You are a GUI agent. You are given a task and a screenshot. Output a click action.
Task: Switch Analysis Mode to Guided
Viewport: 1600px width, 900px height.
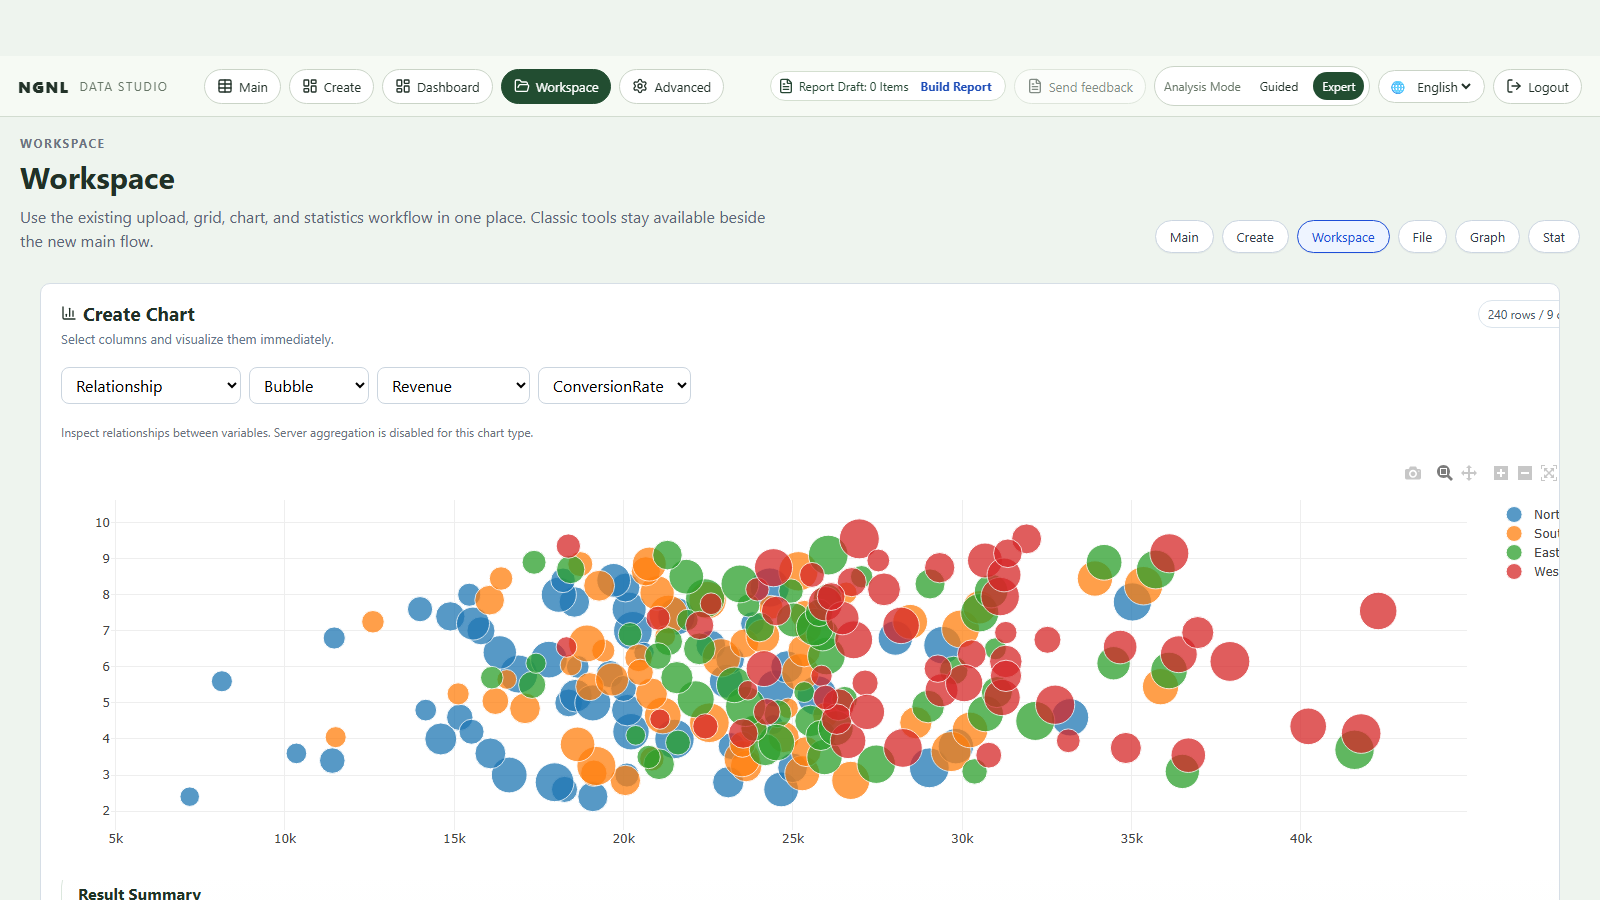pyautogui.click(x=1278, y=87)
